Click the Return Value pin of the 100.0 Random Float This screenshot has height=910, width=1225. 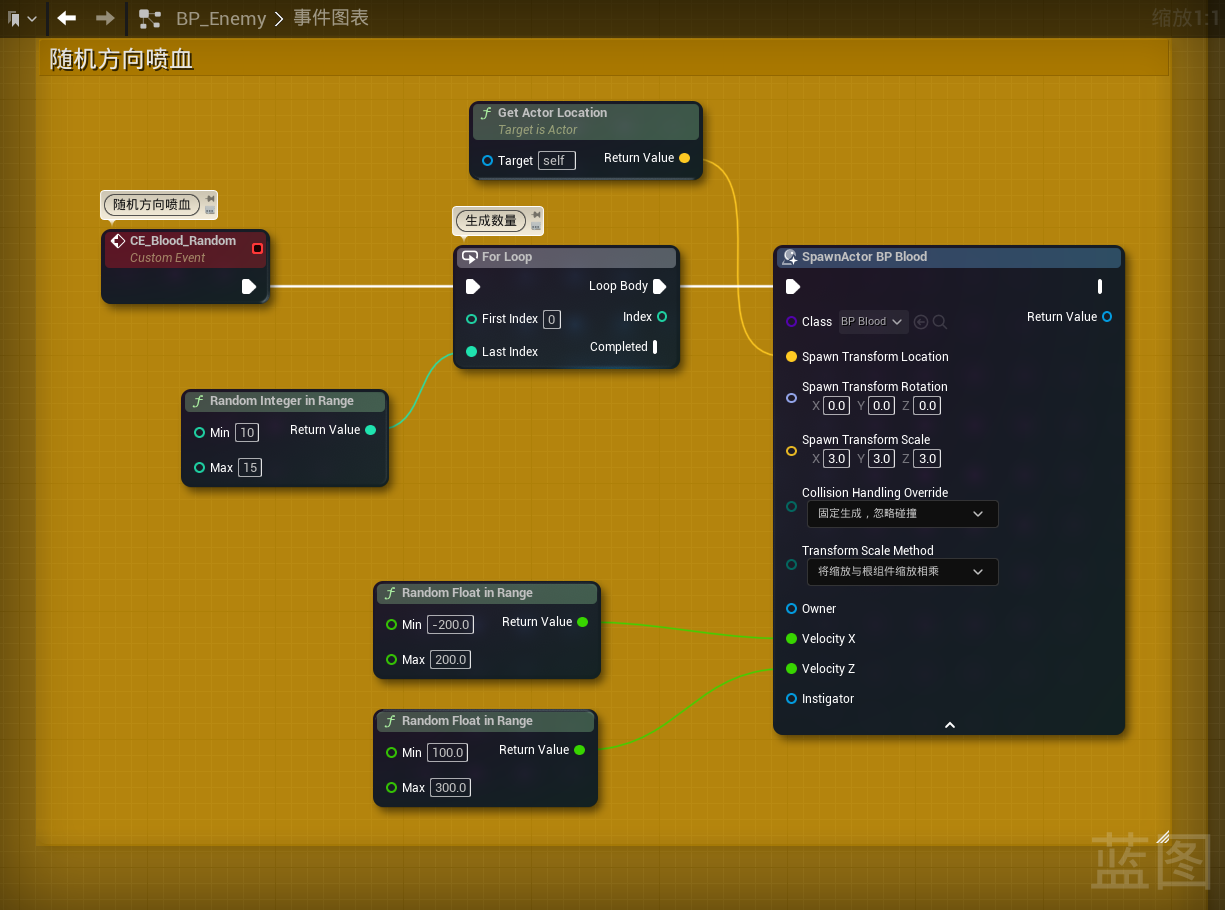click(580, 750)
